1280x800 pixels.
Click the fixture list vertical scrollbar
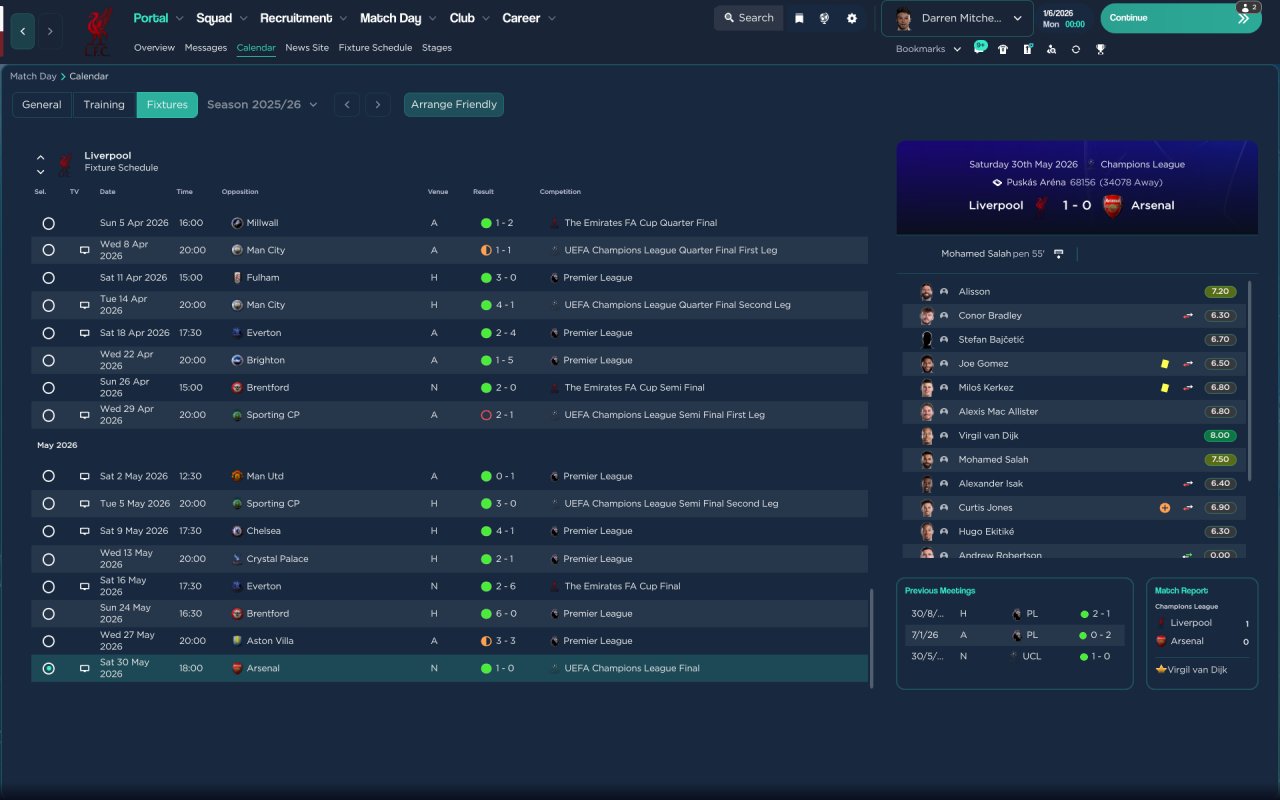pos(872,638)
